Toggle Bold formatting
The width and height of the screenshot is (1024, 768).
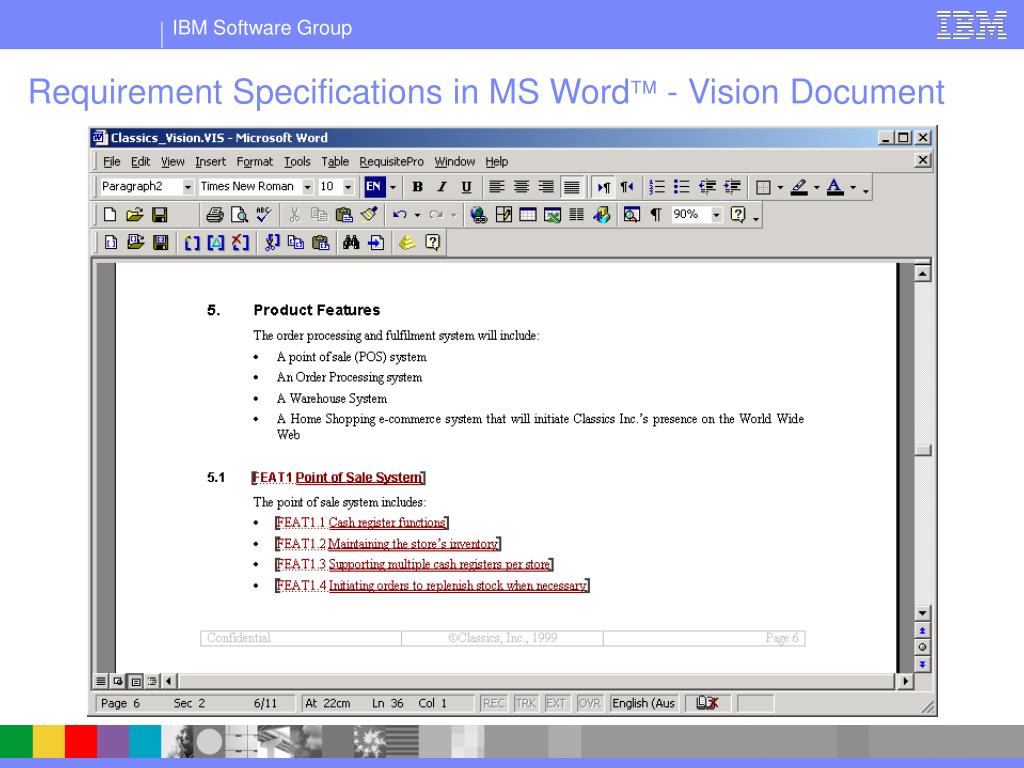417,187
